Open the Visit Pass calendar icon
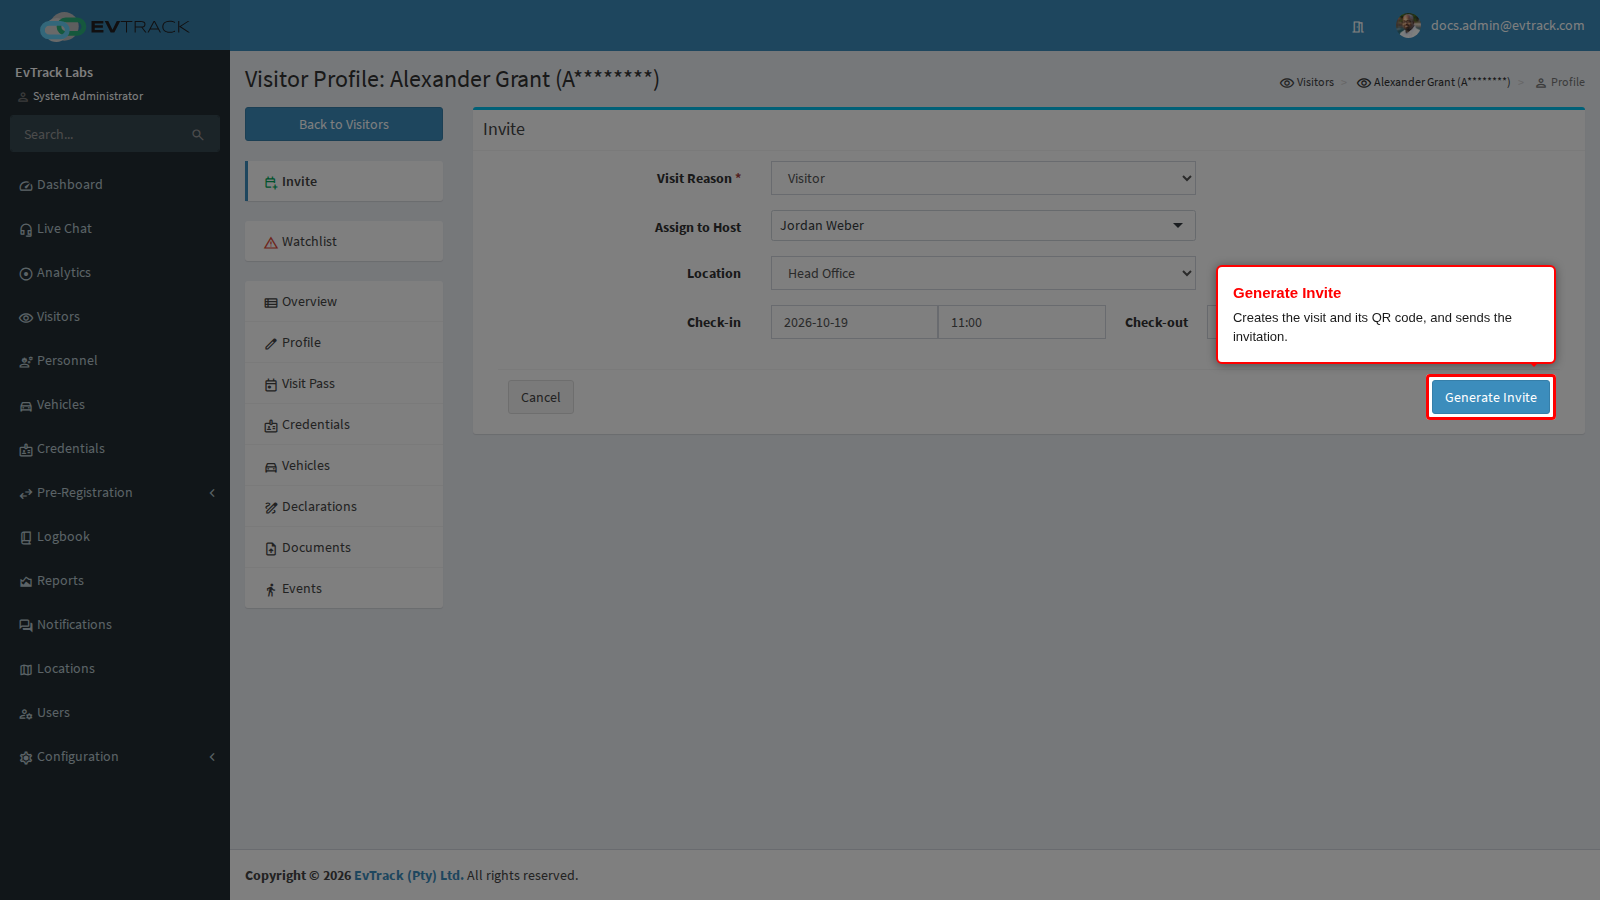Image resolution: width=1600 pixels, height=900 pixels. coord(271,385)
